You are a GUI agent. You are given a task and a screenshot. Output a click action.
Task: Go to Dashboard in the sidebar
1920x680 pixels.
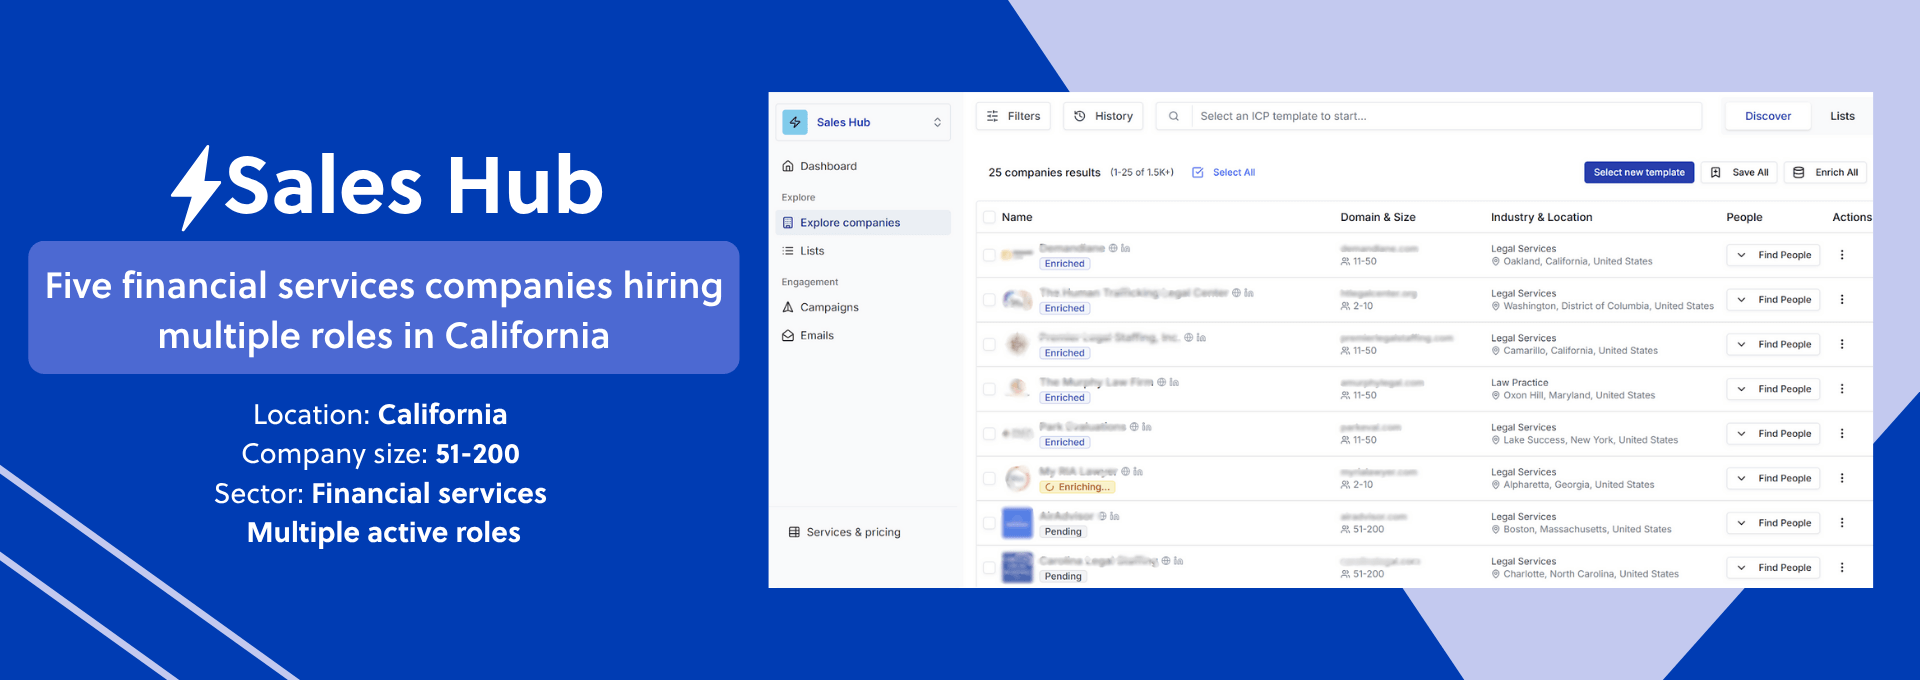pos(828,166)
